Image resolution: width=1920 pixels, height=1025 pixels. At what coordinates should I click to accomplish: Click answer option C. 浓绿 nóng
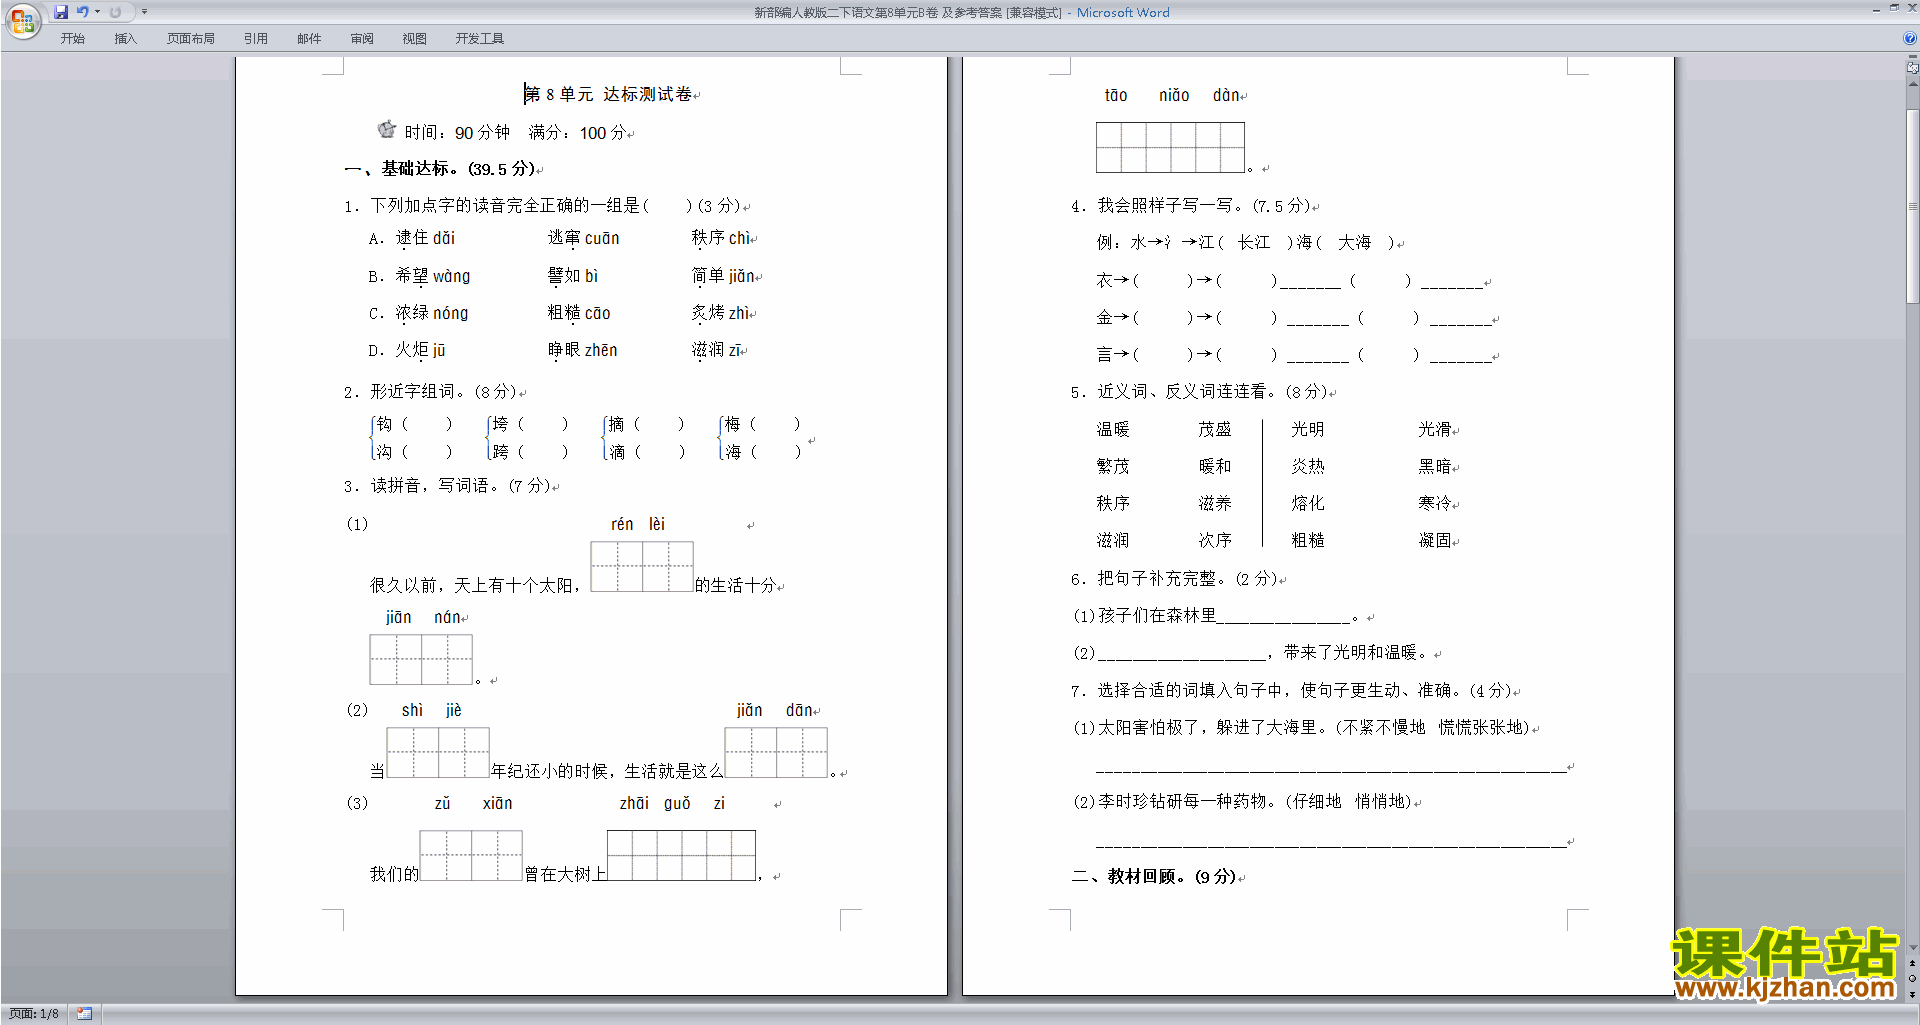418,313
